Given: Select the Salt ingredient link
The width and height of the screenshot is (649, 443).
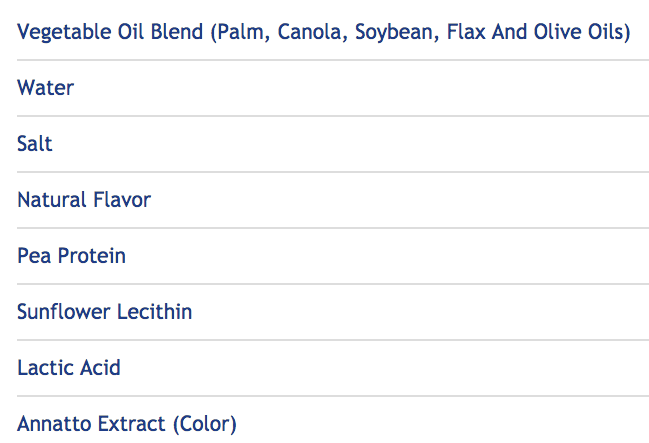Looking at the screenshot, I should pyautogui.click(x=35, y=144).
